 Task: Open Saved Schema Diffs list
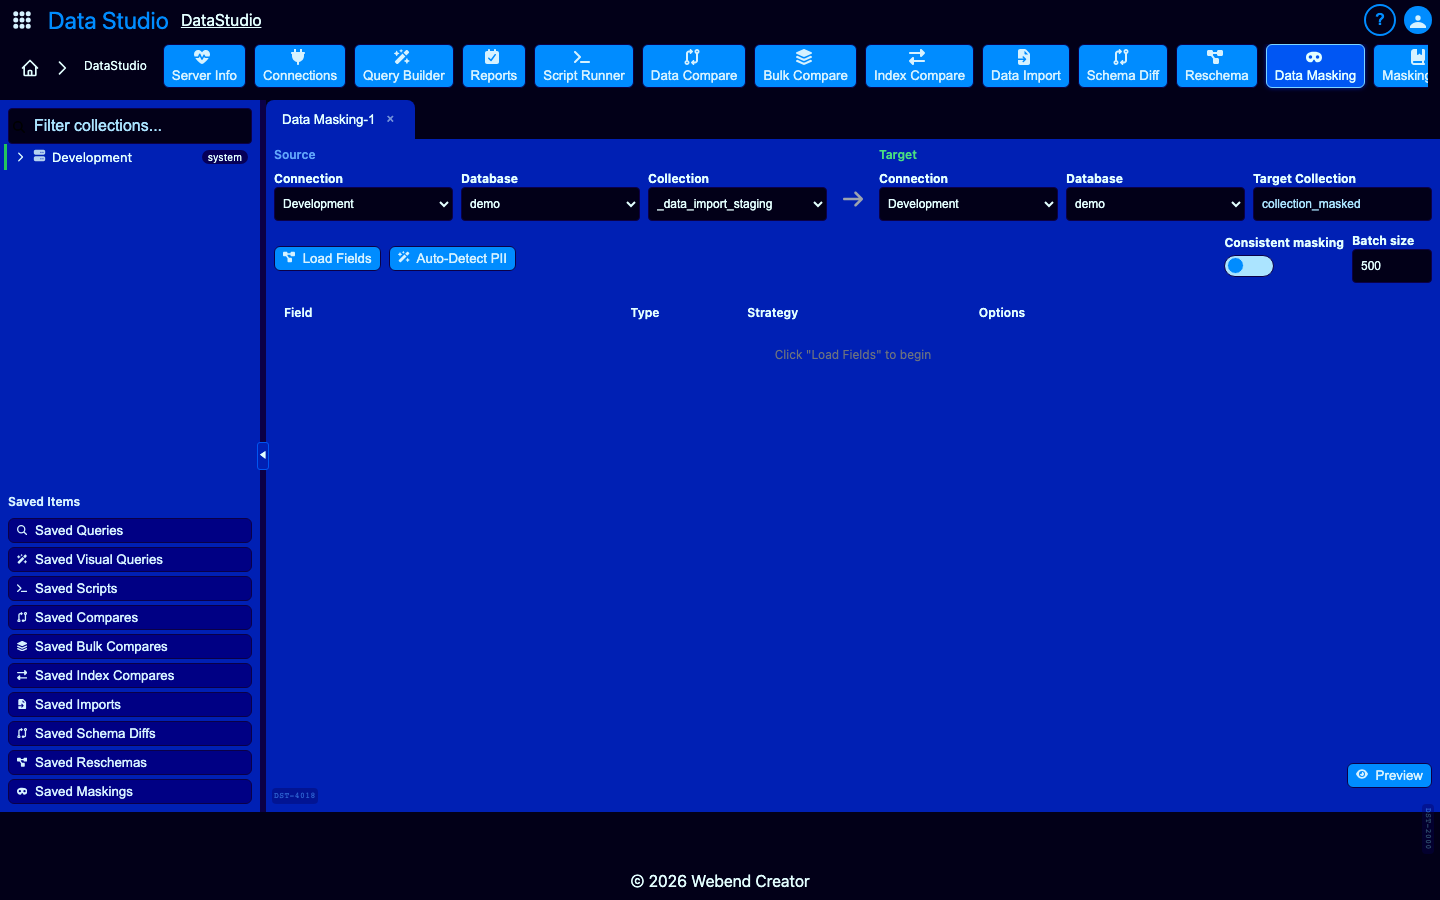[130, 733]
